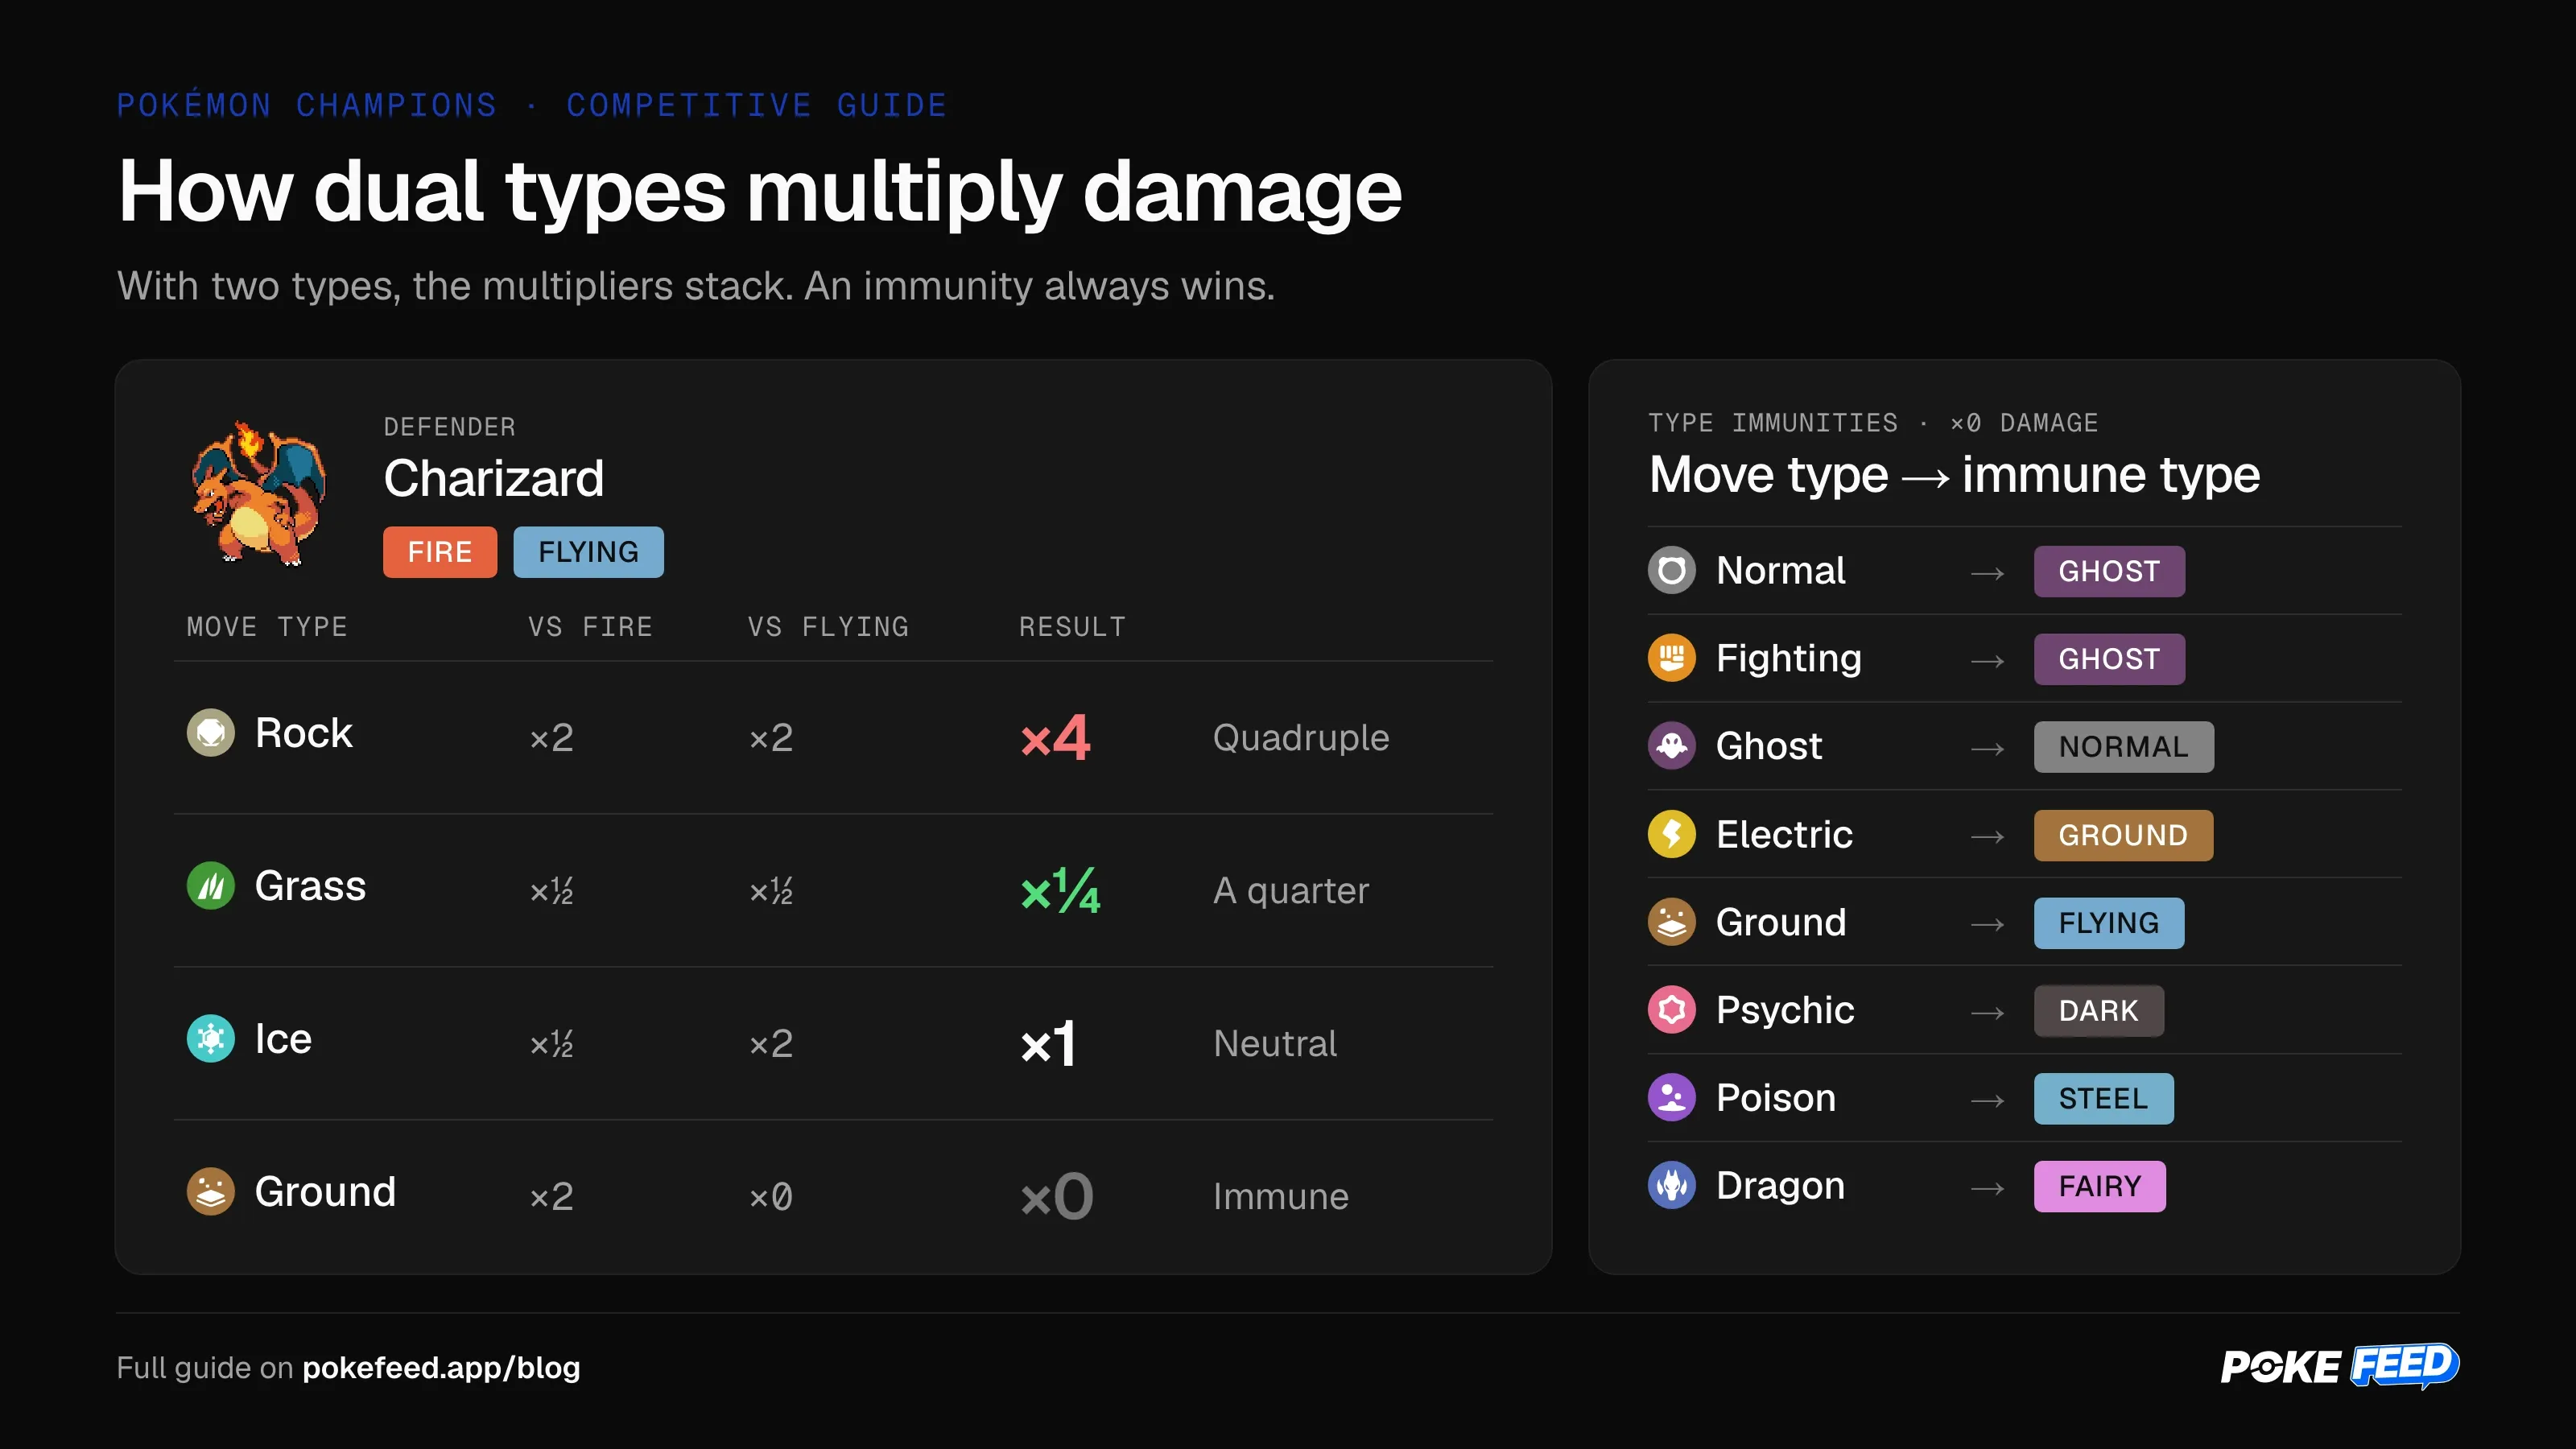This screenshot has height=1449, width=2576.
Task: Click the FAIRY badge next to Dragon
Action: click(x=2100, y=1187)
